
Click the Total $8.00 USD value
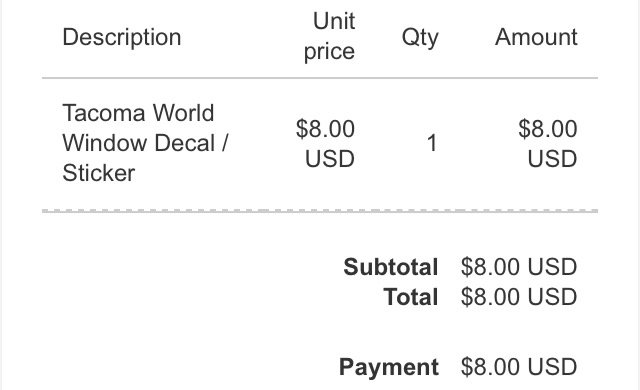[519, 297]
